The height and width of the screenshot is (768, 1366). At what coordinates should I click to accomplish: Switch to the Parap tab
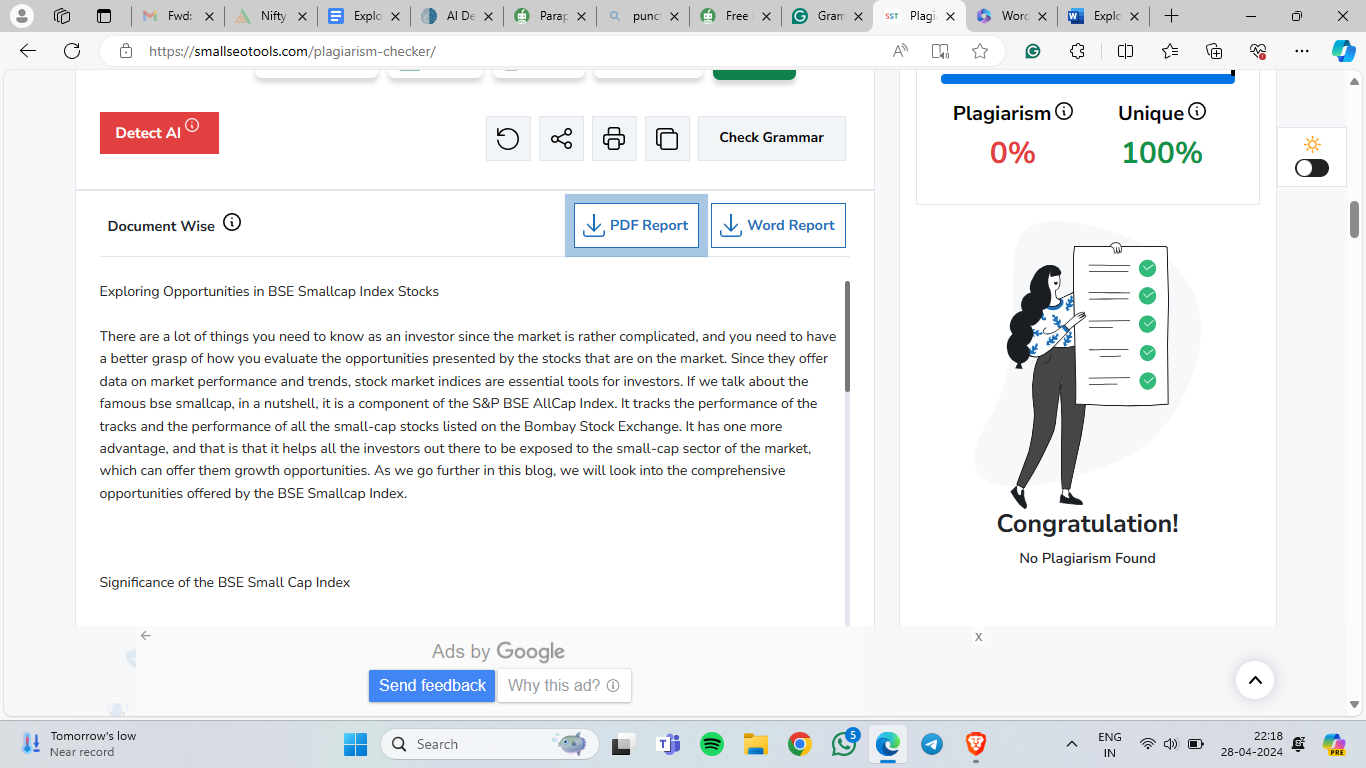[550, 16]
